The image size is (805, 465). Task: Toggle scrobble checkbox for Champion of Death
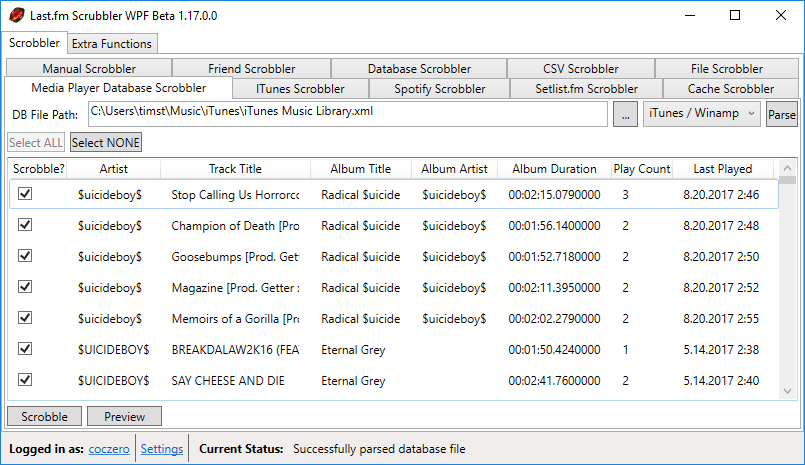coord(25,225)
